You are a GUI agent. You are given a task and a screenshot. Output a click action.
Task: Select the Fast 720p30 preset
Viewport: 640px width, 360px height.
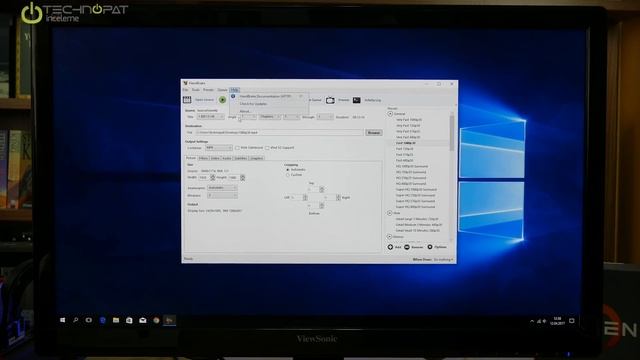(x=404, y=149)
